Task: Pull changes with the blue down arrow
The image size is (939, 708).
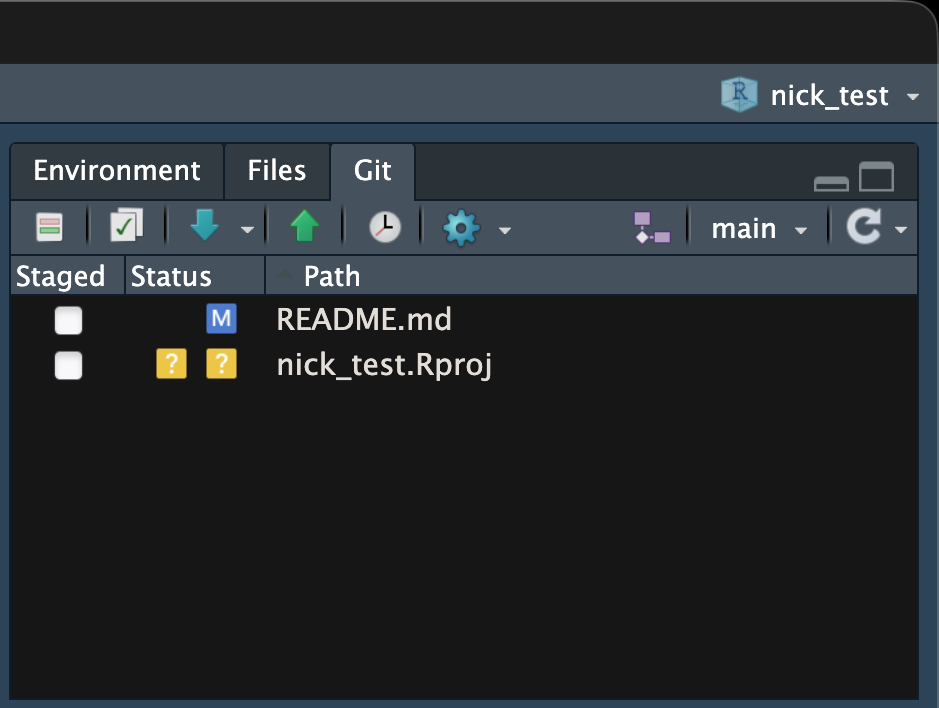Action: point(205,228)
